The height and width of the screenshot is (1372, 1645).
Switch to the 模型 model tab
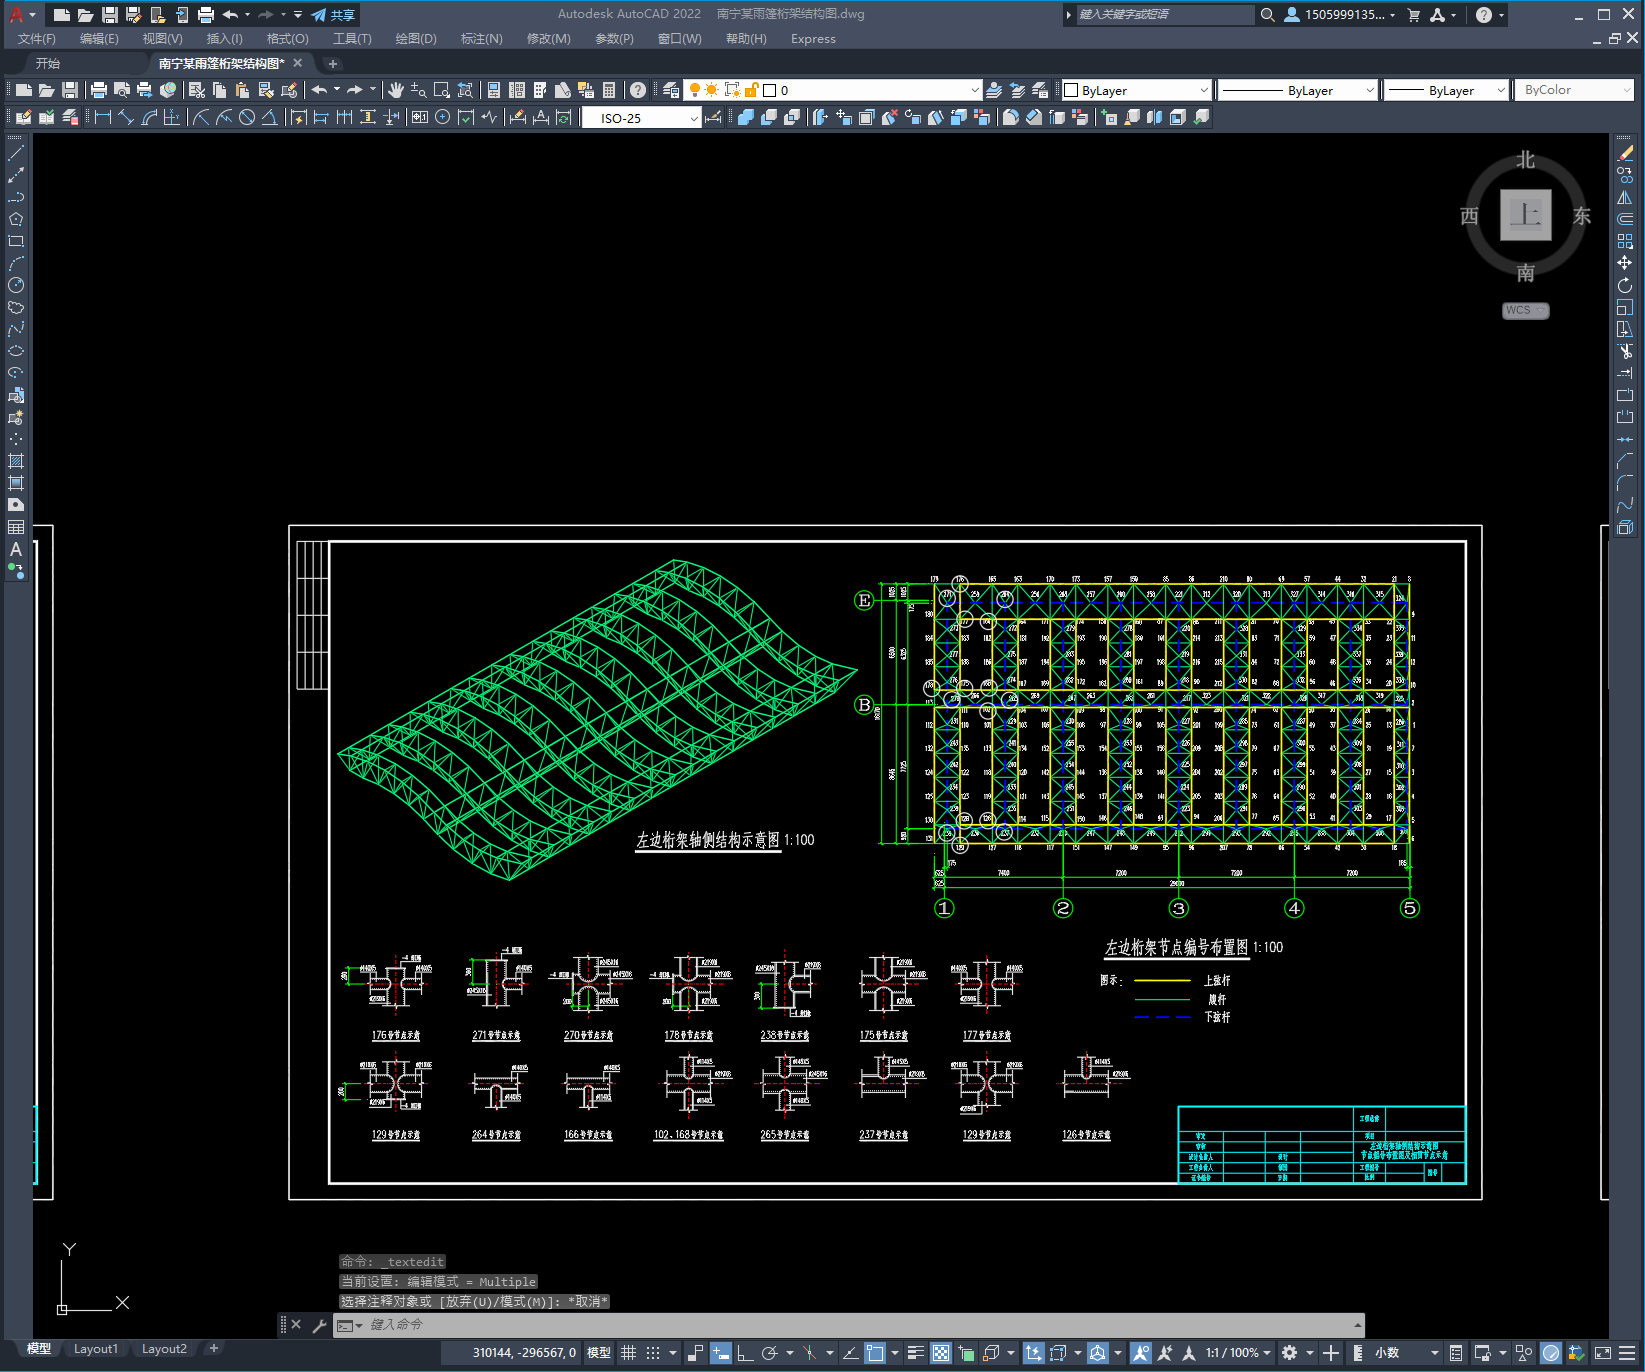click(x=39, y=1349)
